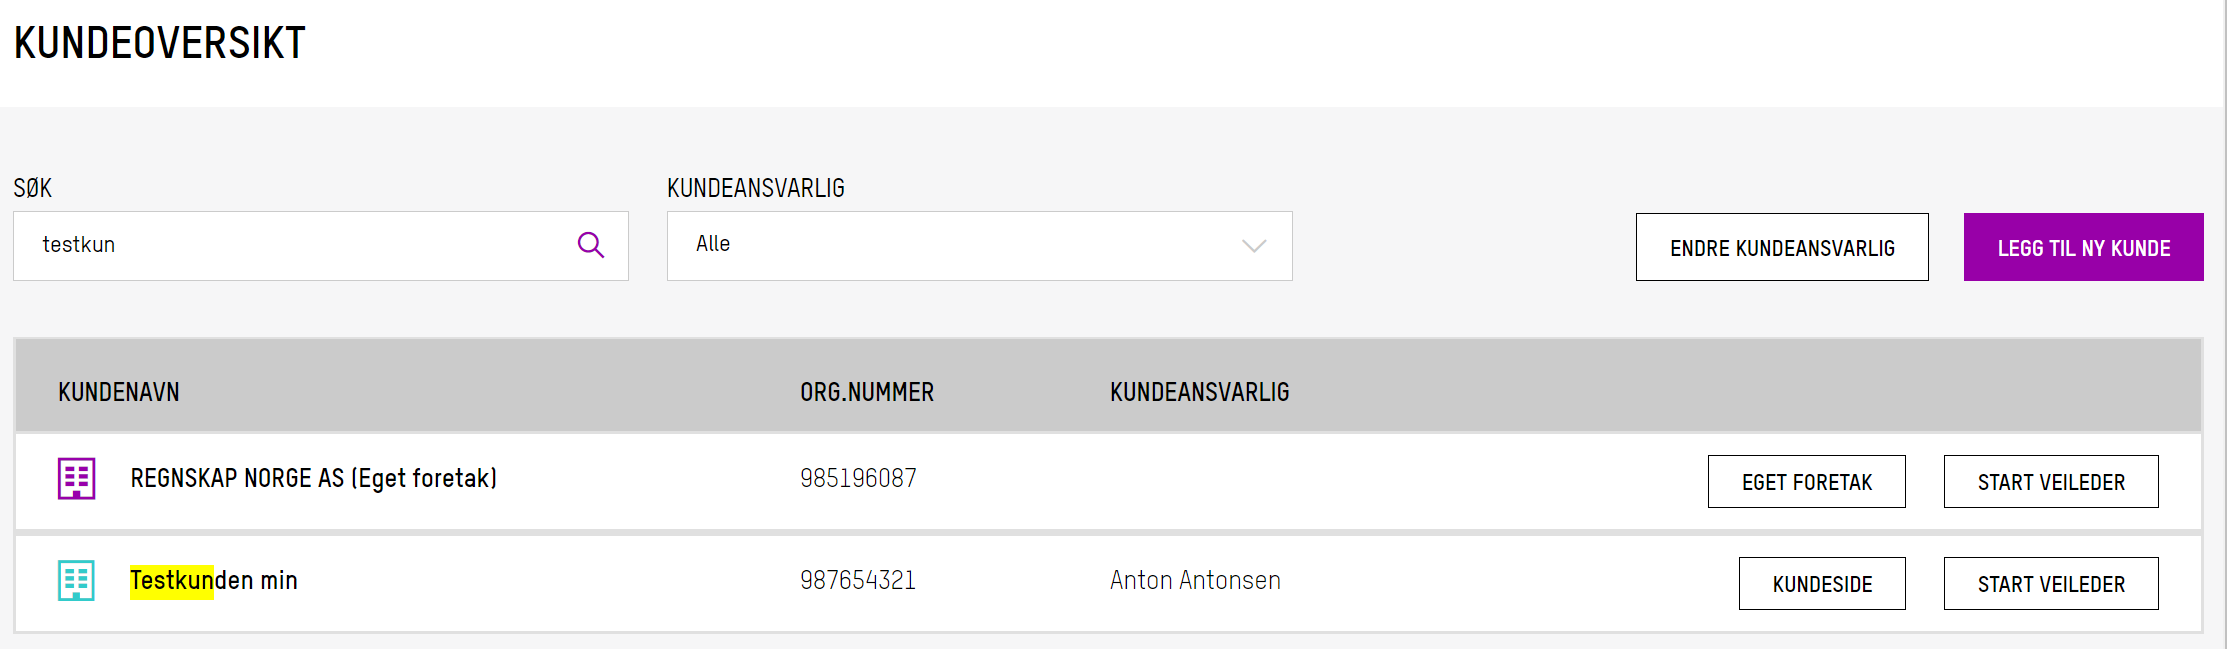Click the purple building icon for Regnskap Norge
Image resolution: width=2227 pixels, height=649 pixels.
[76, 479]
